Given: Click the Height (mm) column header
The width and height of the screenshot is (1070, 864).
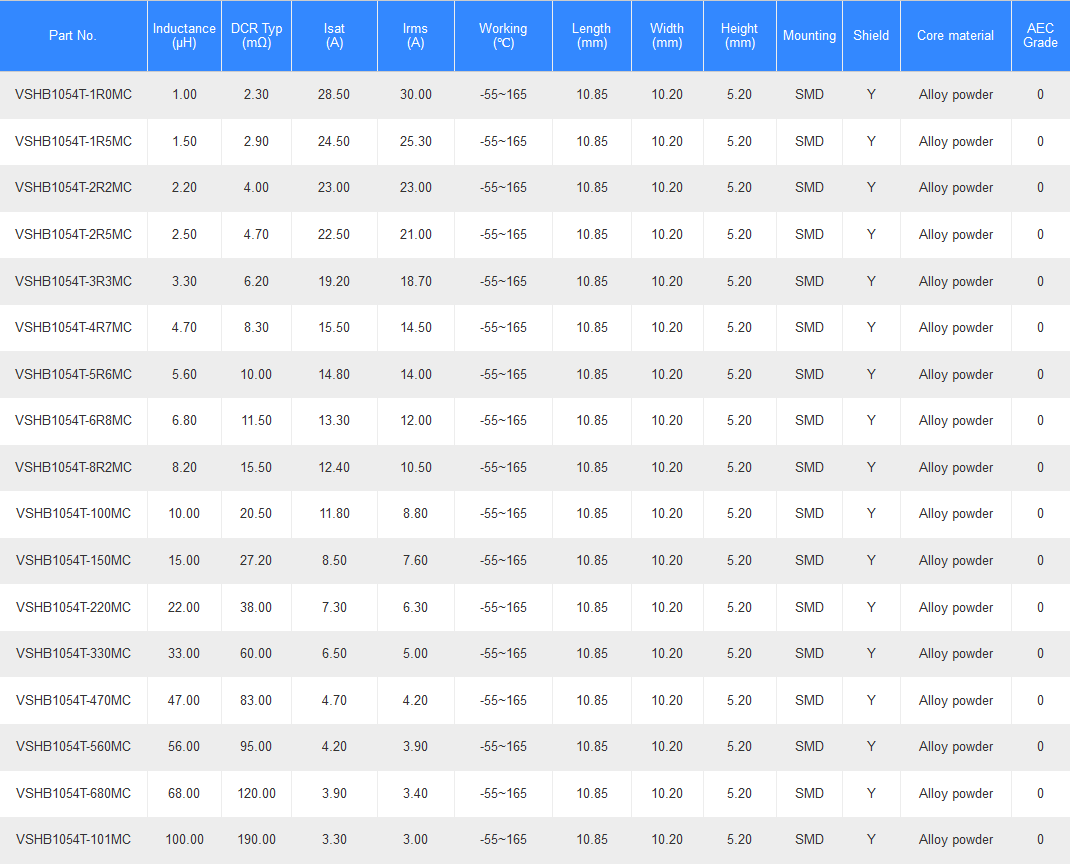Looking at the screenshot, I should point(740,35).
